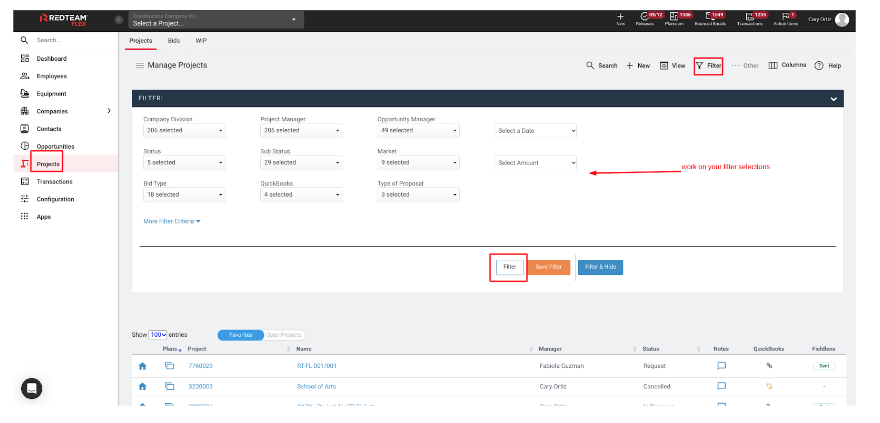Switch to the Bids tab

click(x=174, y=41)
